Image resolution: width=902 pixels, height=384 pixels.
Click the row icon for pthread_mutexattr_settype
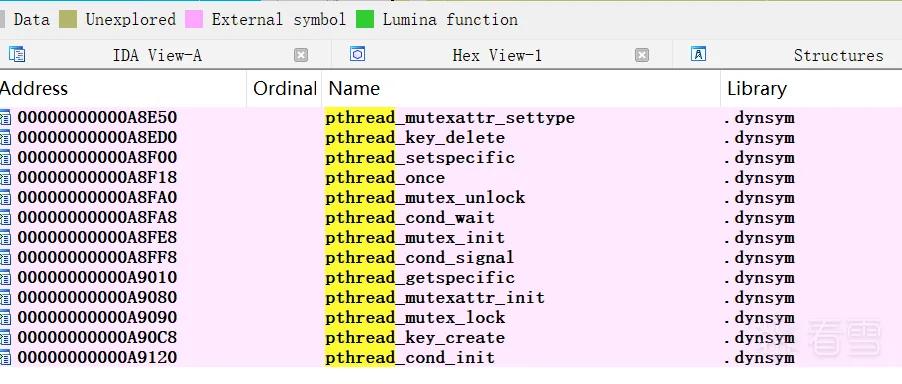pyautogui.click(x=5, y=118)
